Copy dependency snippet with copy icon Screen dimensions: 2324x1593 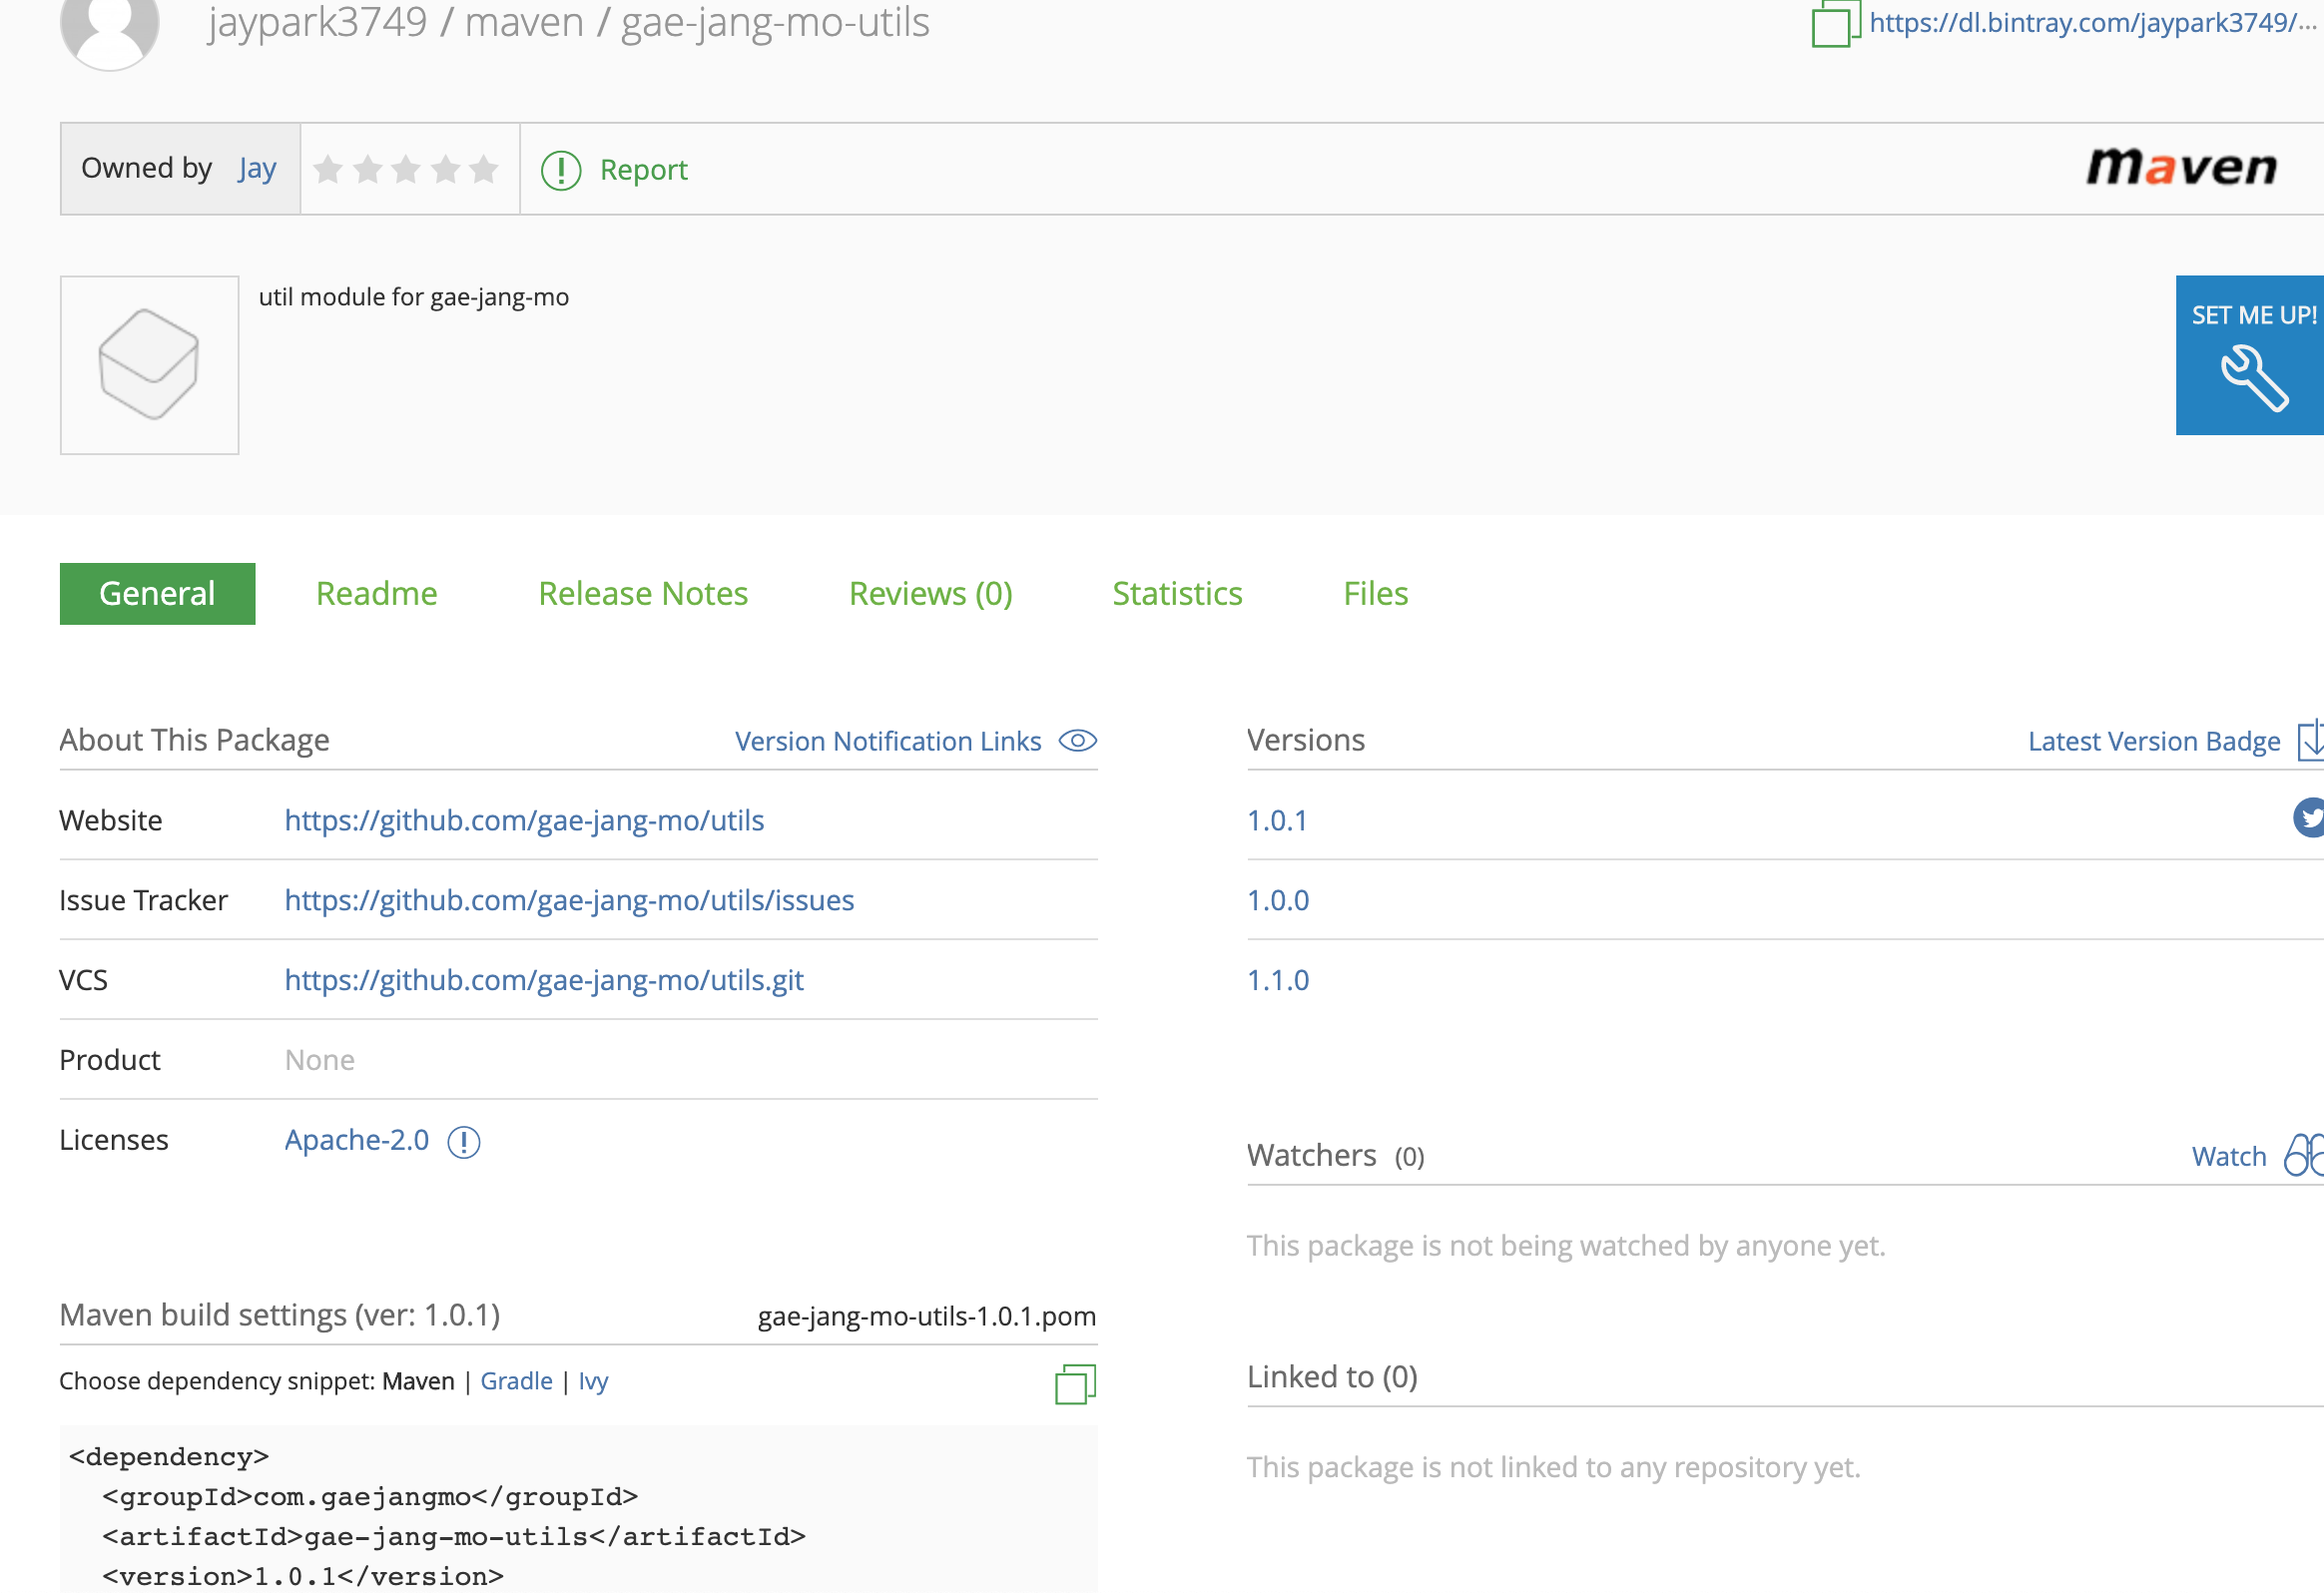click(1075, 1384)
